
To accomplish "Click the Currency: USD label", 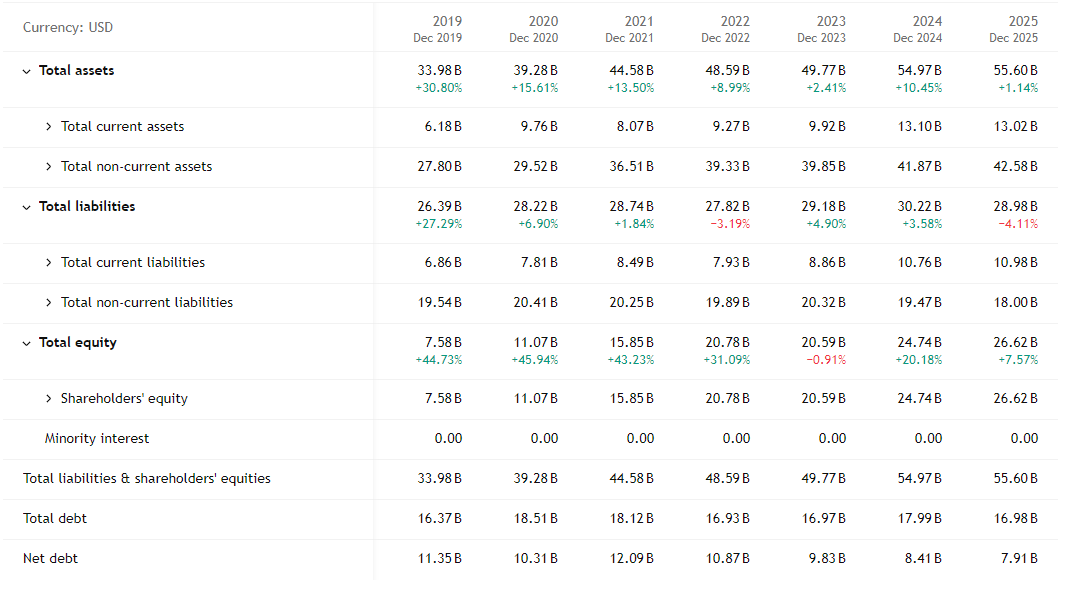I will click(68, 28).
